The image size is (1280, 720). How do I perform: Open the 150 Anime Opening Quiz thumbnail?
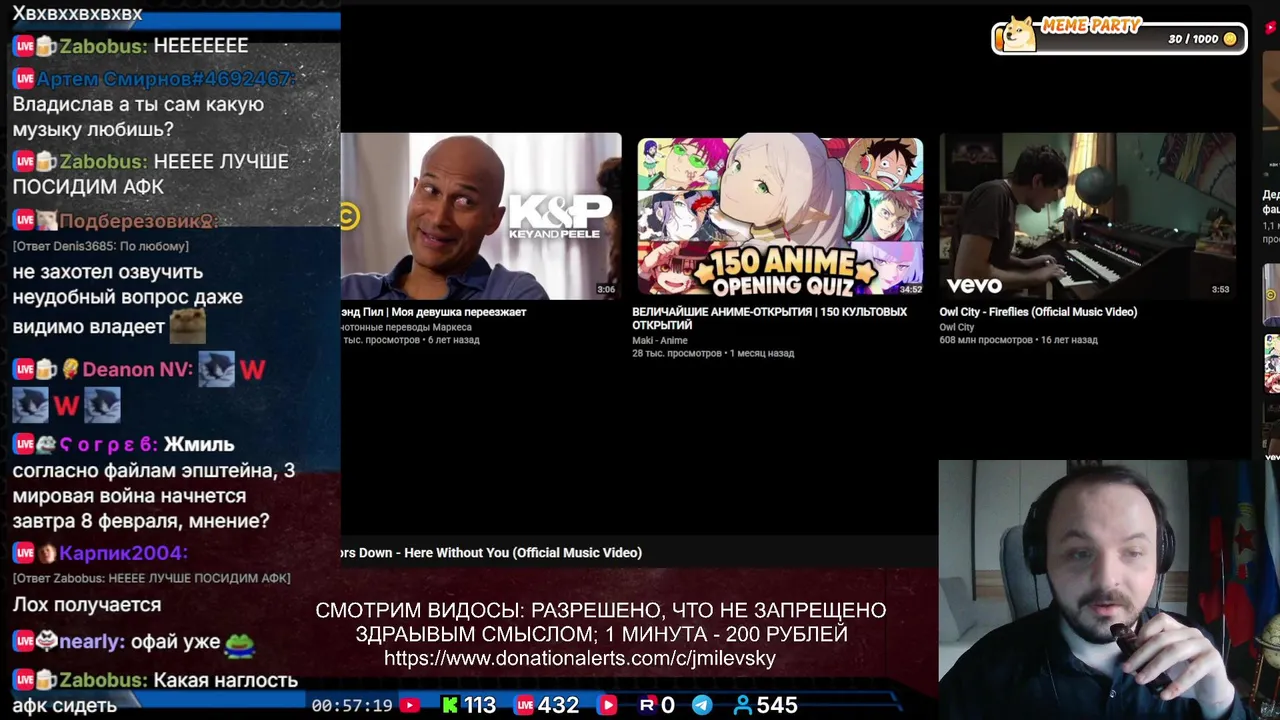point(780,216)
